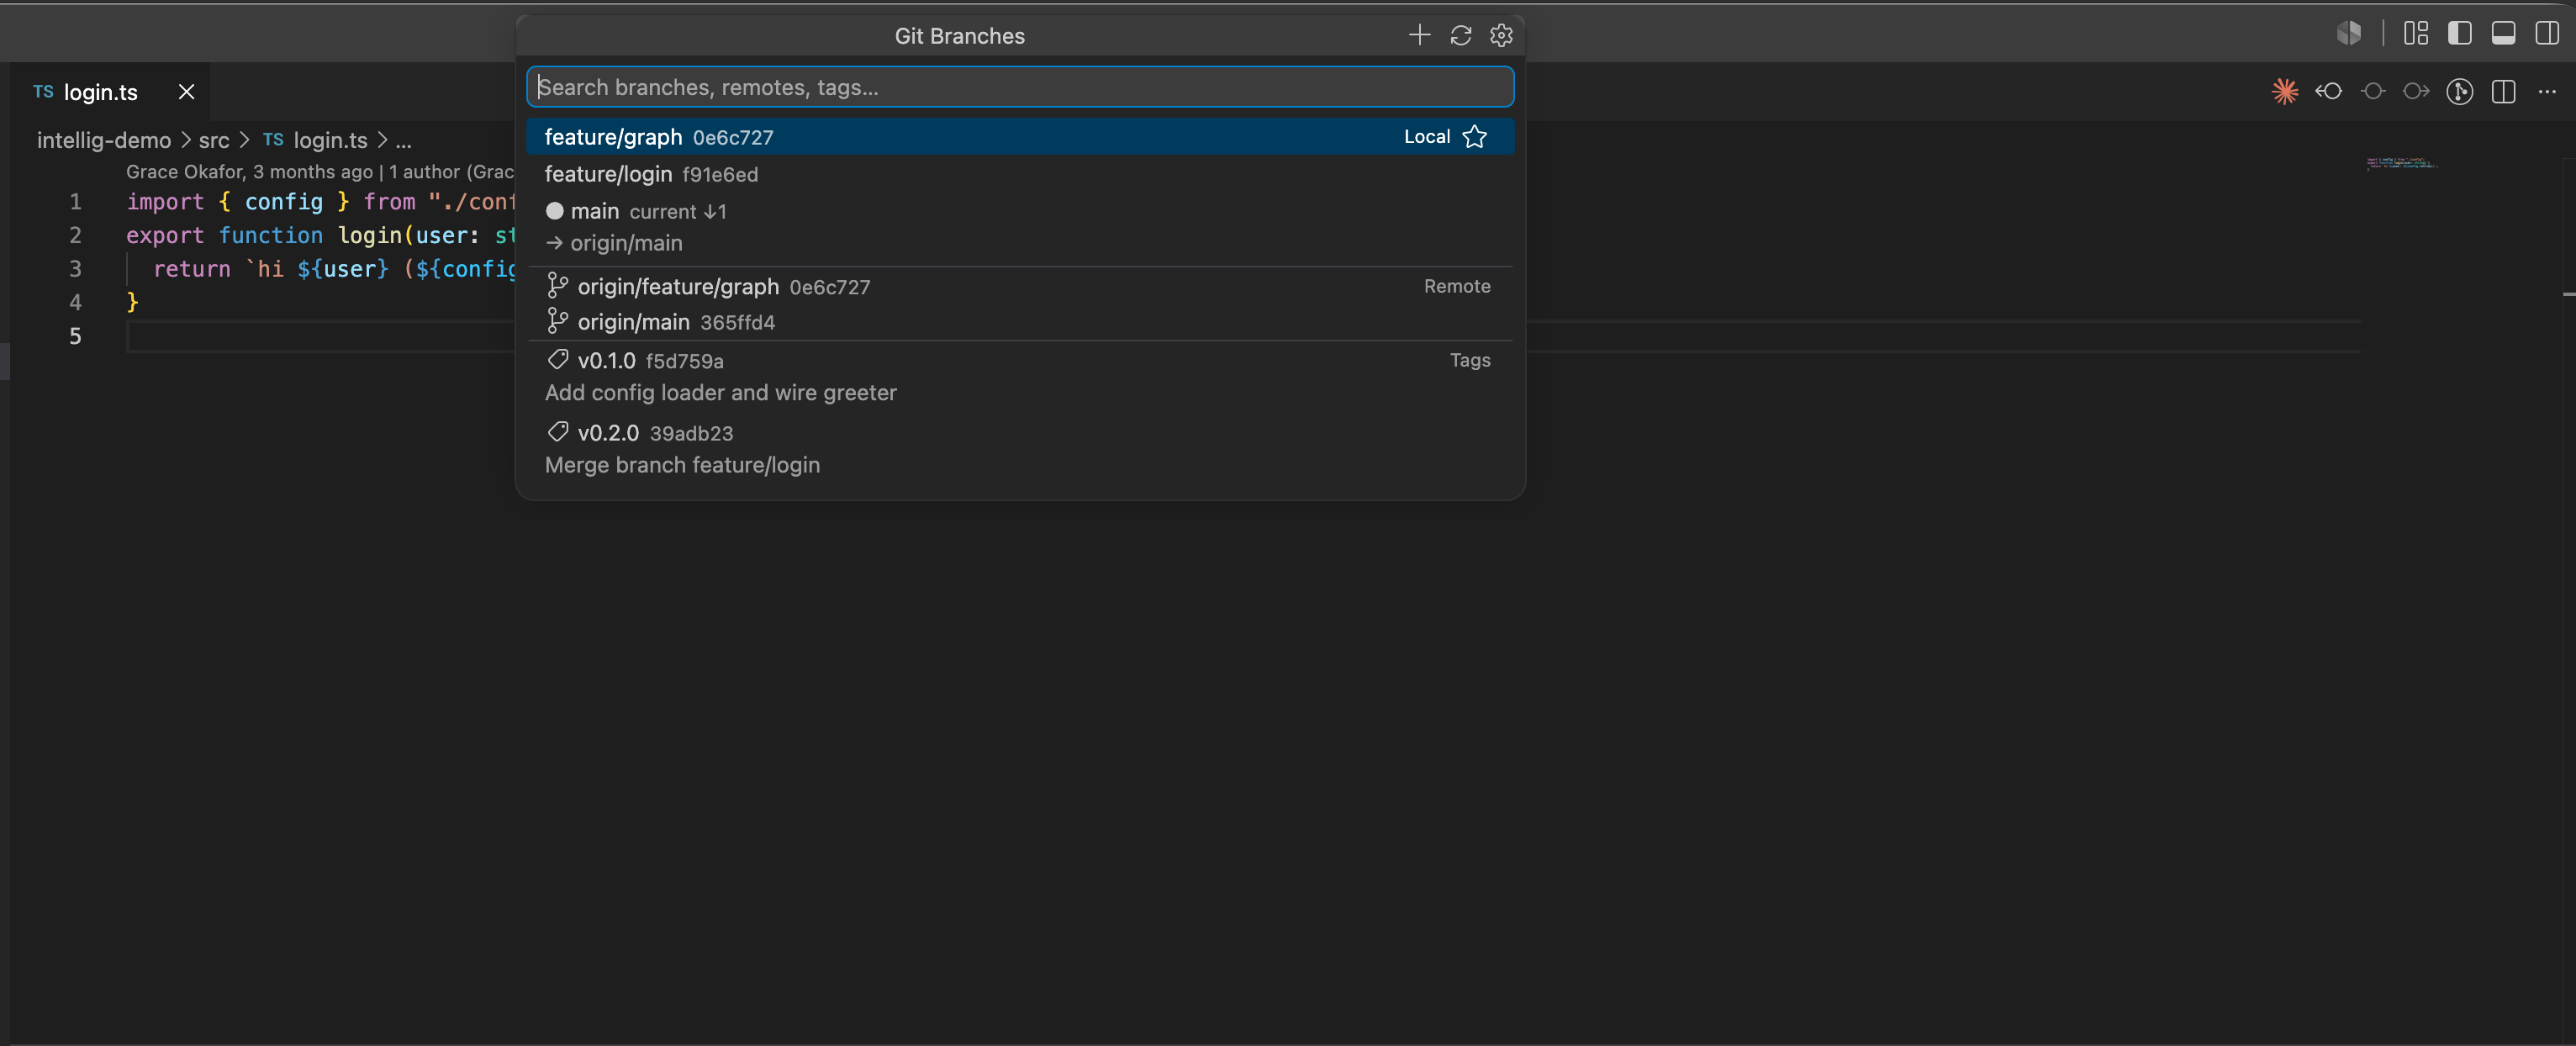Screen dimensions: 2576x1046
Task: Click 'return' keyword on line 3
Action: (192, 269)
